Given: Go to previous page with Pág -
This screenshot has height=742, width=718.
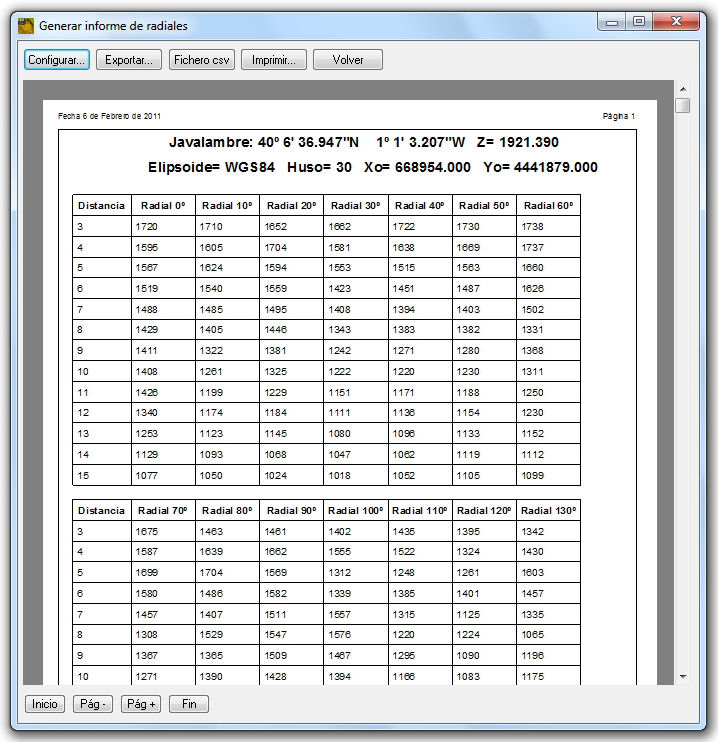Looking at the screenshot, I should tap(93, 704).
